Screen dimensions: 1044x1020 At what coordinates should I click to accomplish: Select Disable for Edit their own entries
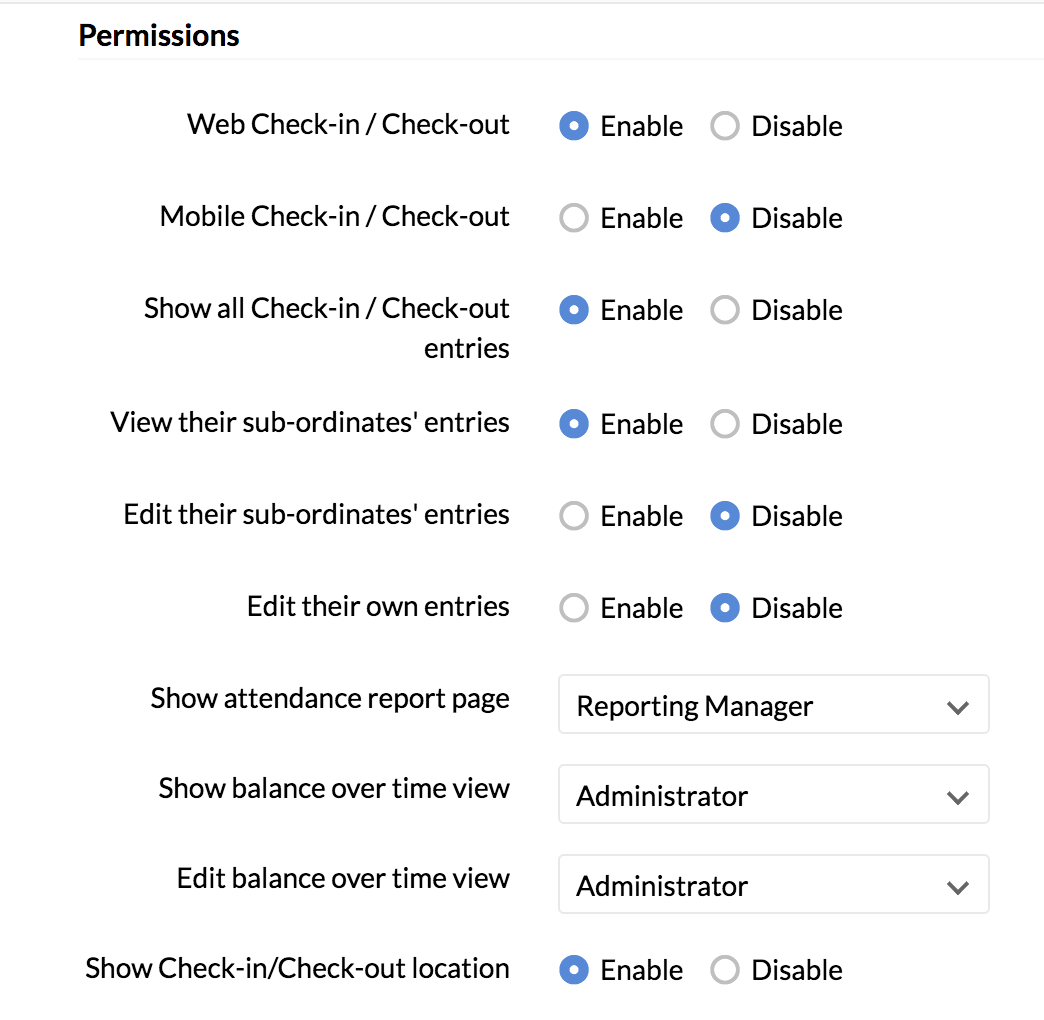click(x=725, y=608)
